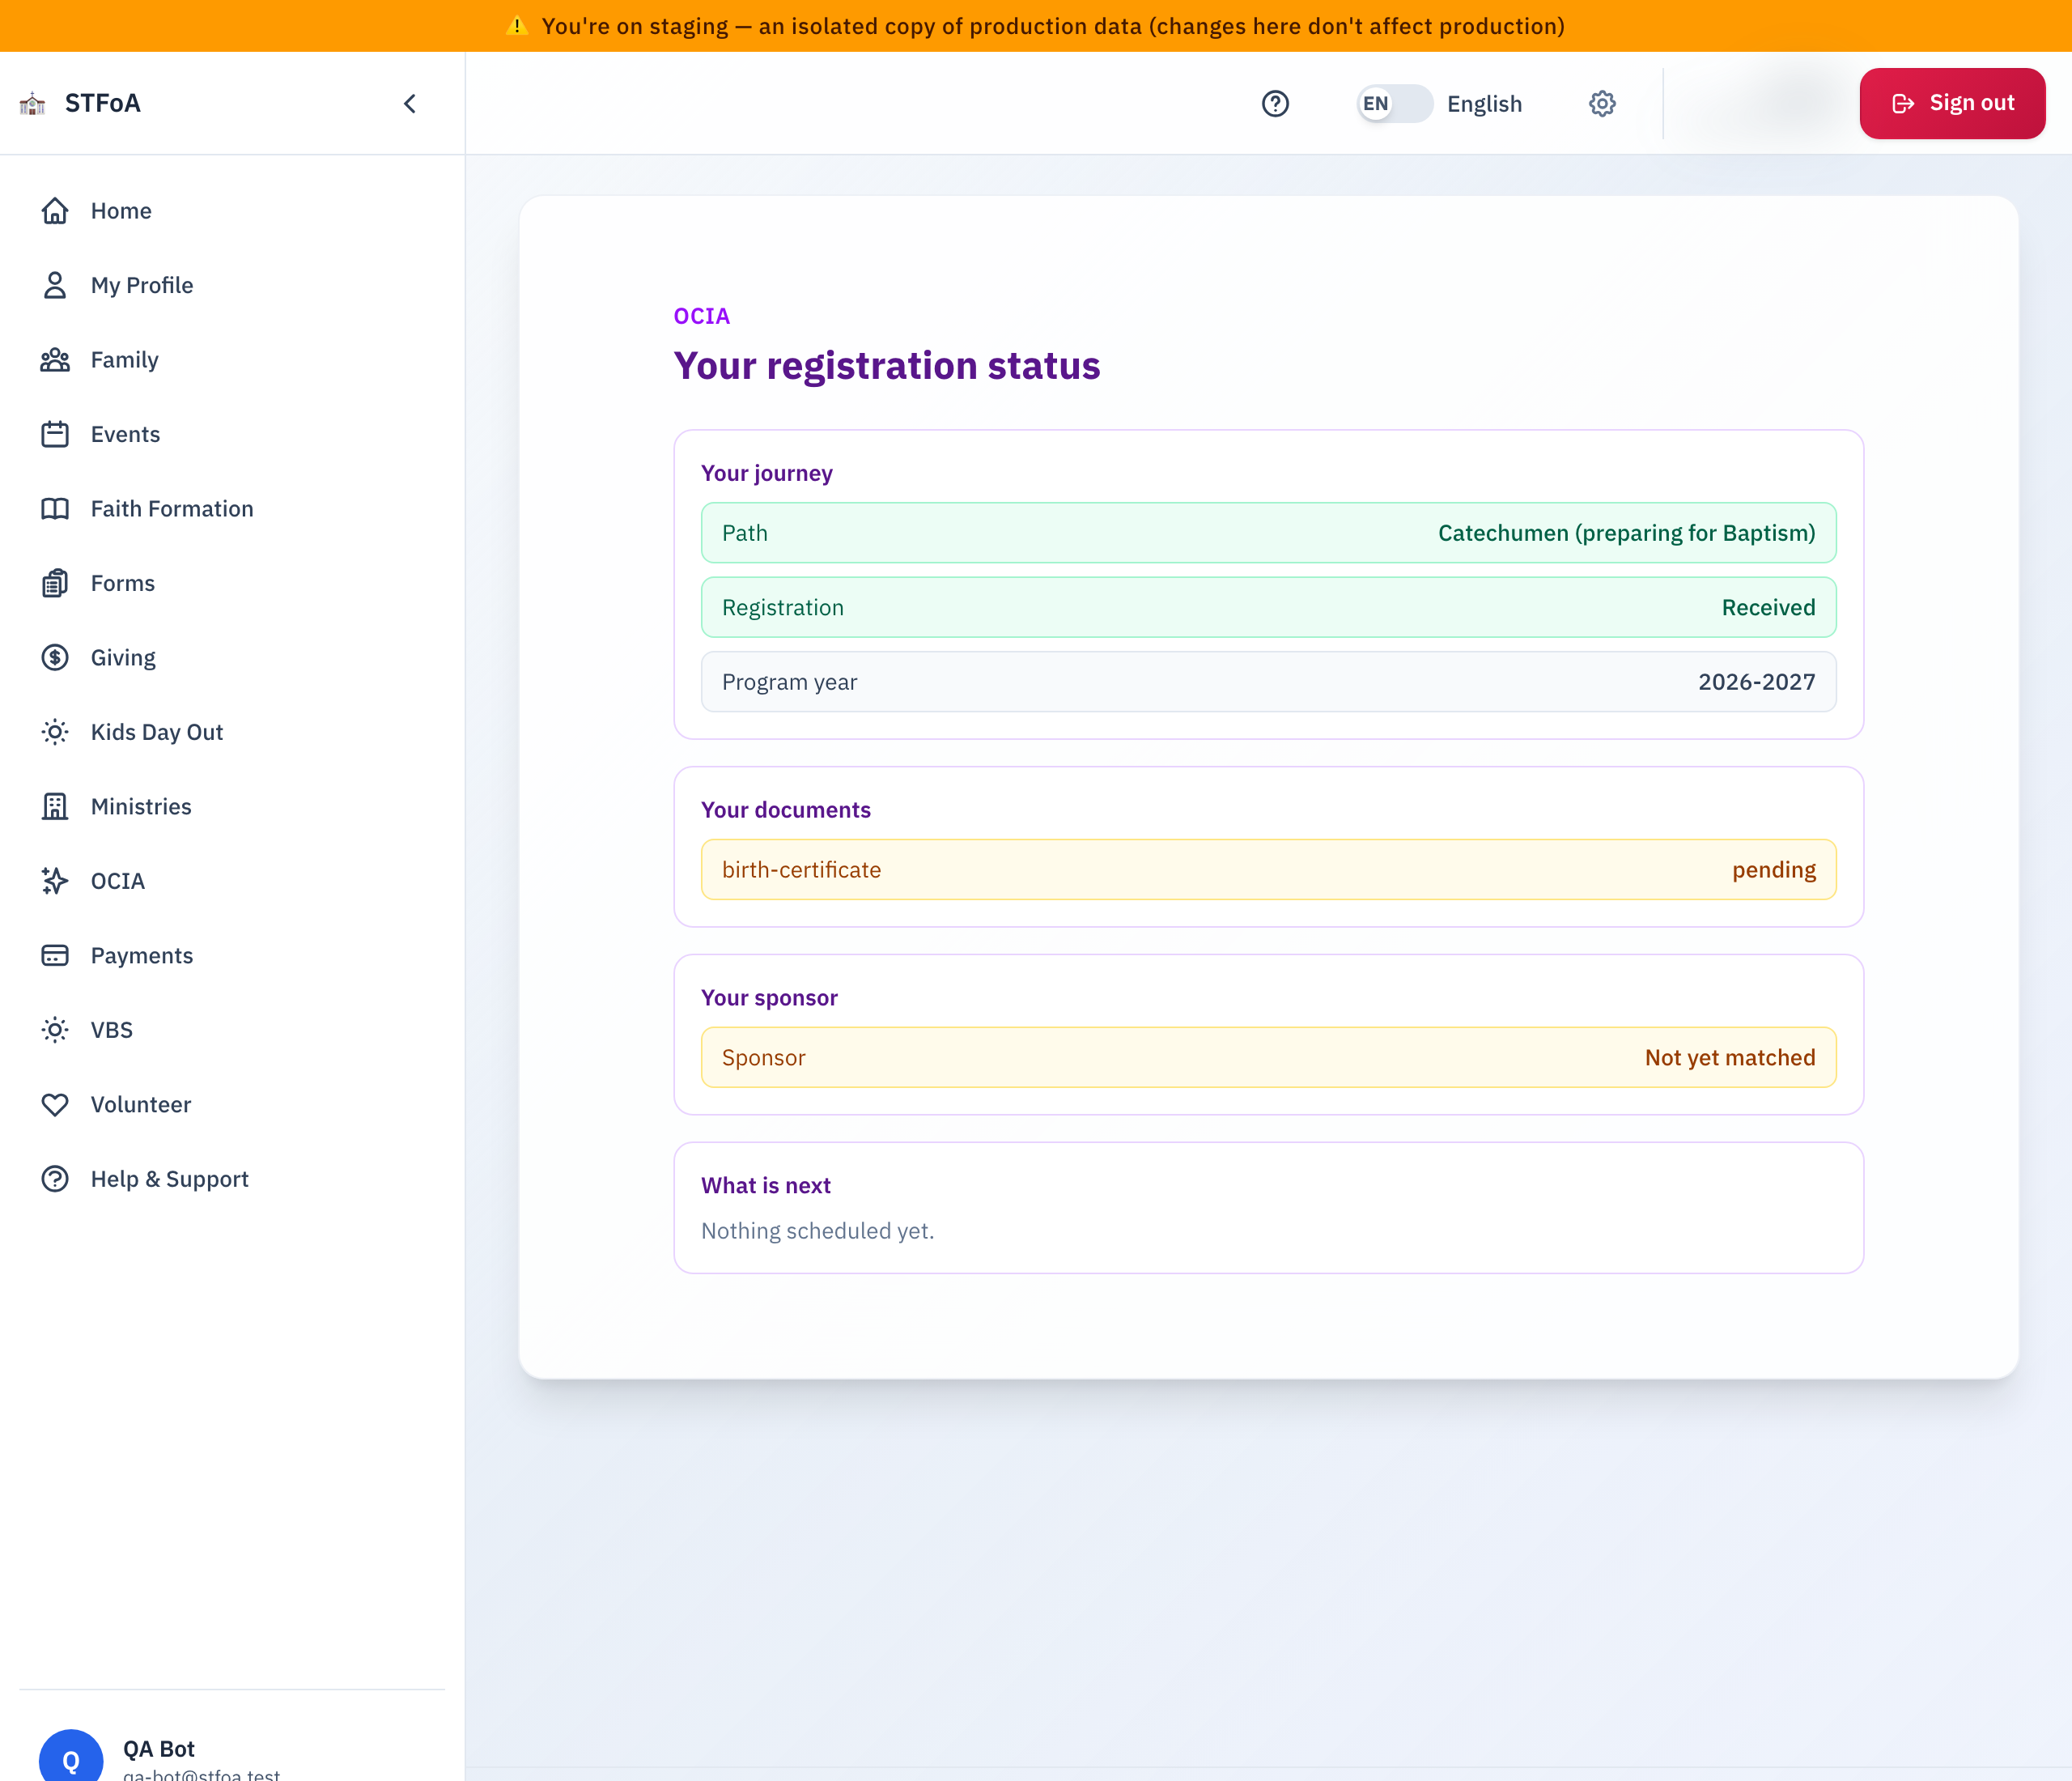Click the Giving dollar icon
2072x1781 pixels.
point(55,658)
